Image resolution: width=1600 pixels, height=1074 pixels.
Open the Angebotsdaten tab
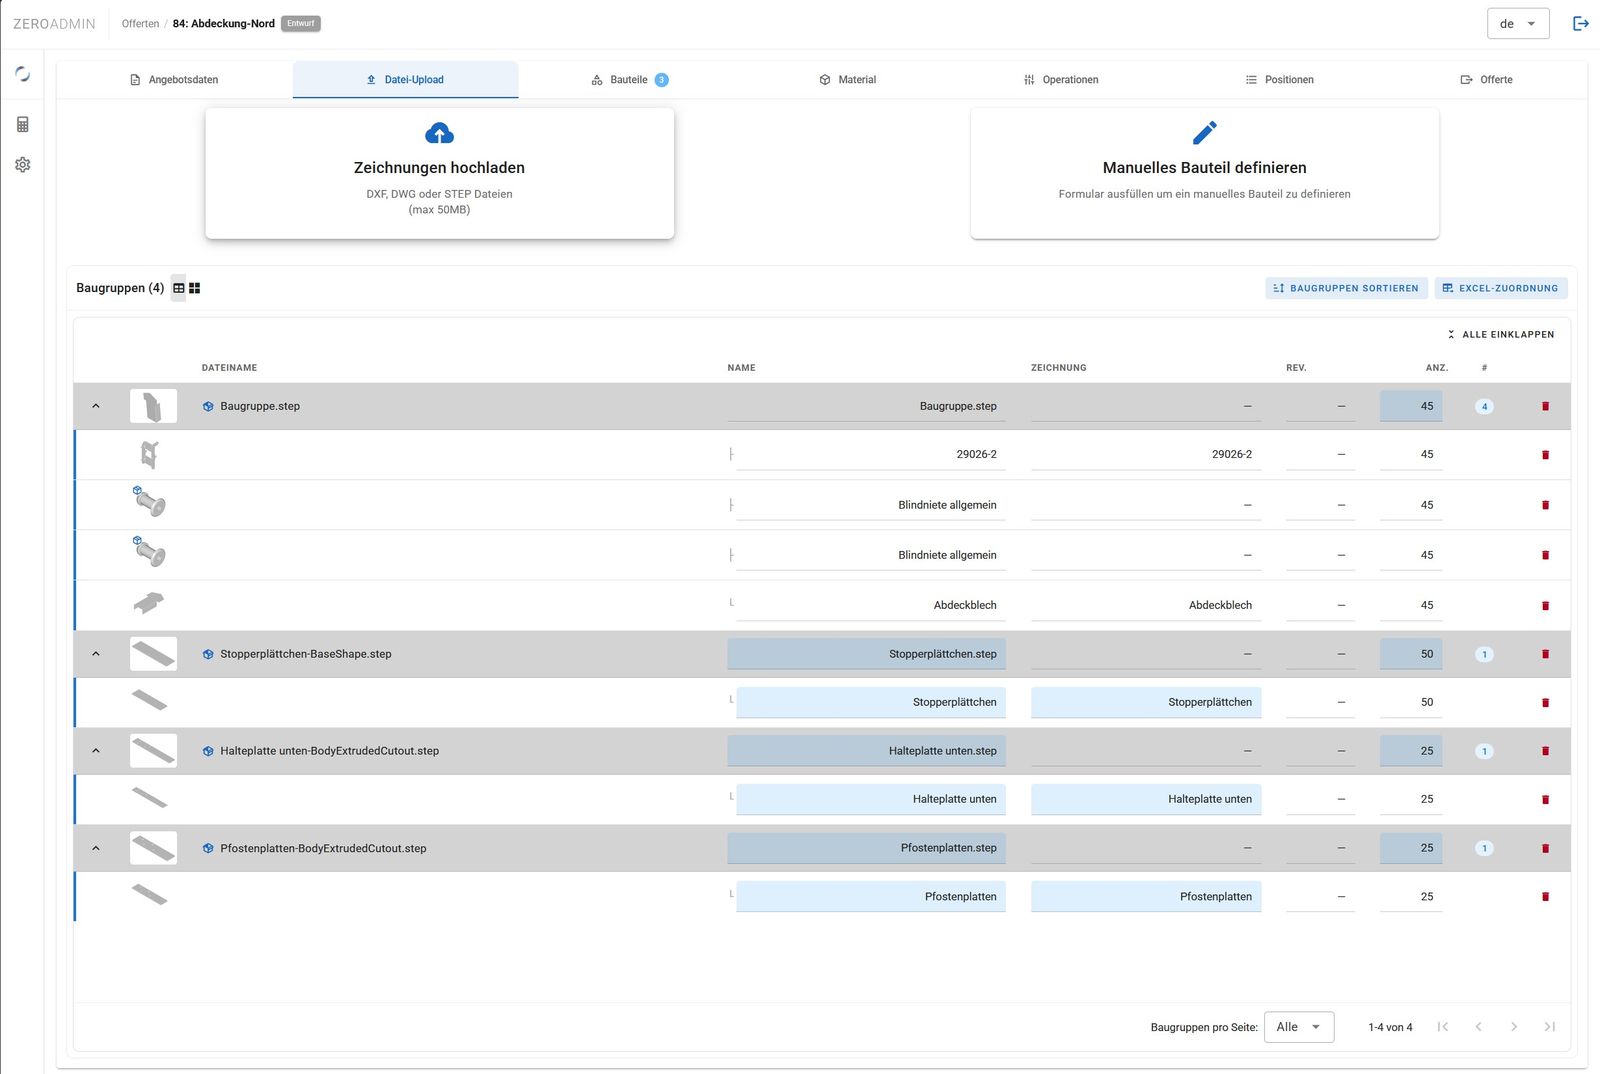point(174,80)
